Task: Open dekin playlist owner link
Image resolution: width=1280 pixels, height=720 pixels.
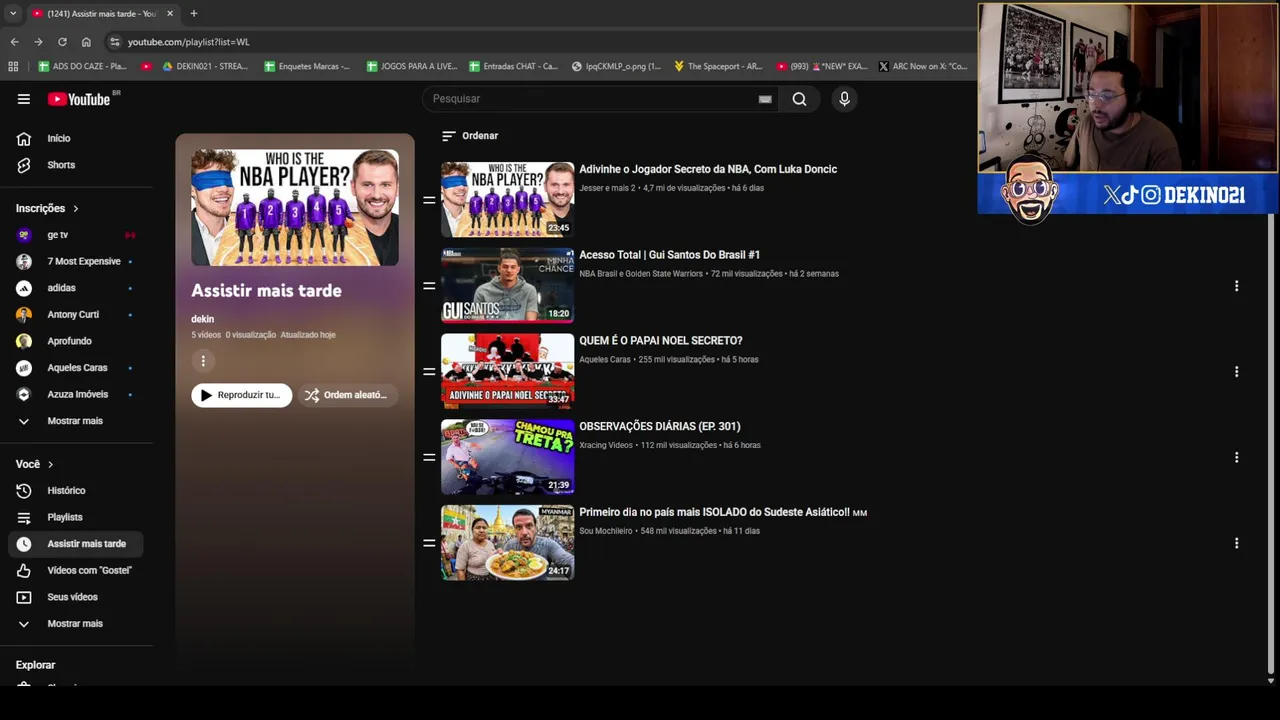Action: click(x=203, y=319)
